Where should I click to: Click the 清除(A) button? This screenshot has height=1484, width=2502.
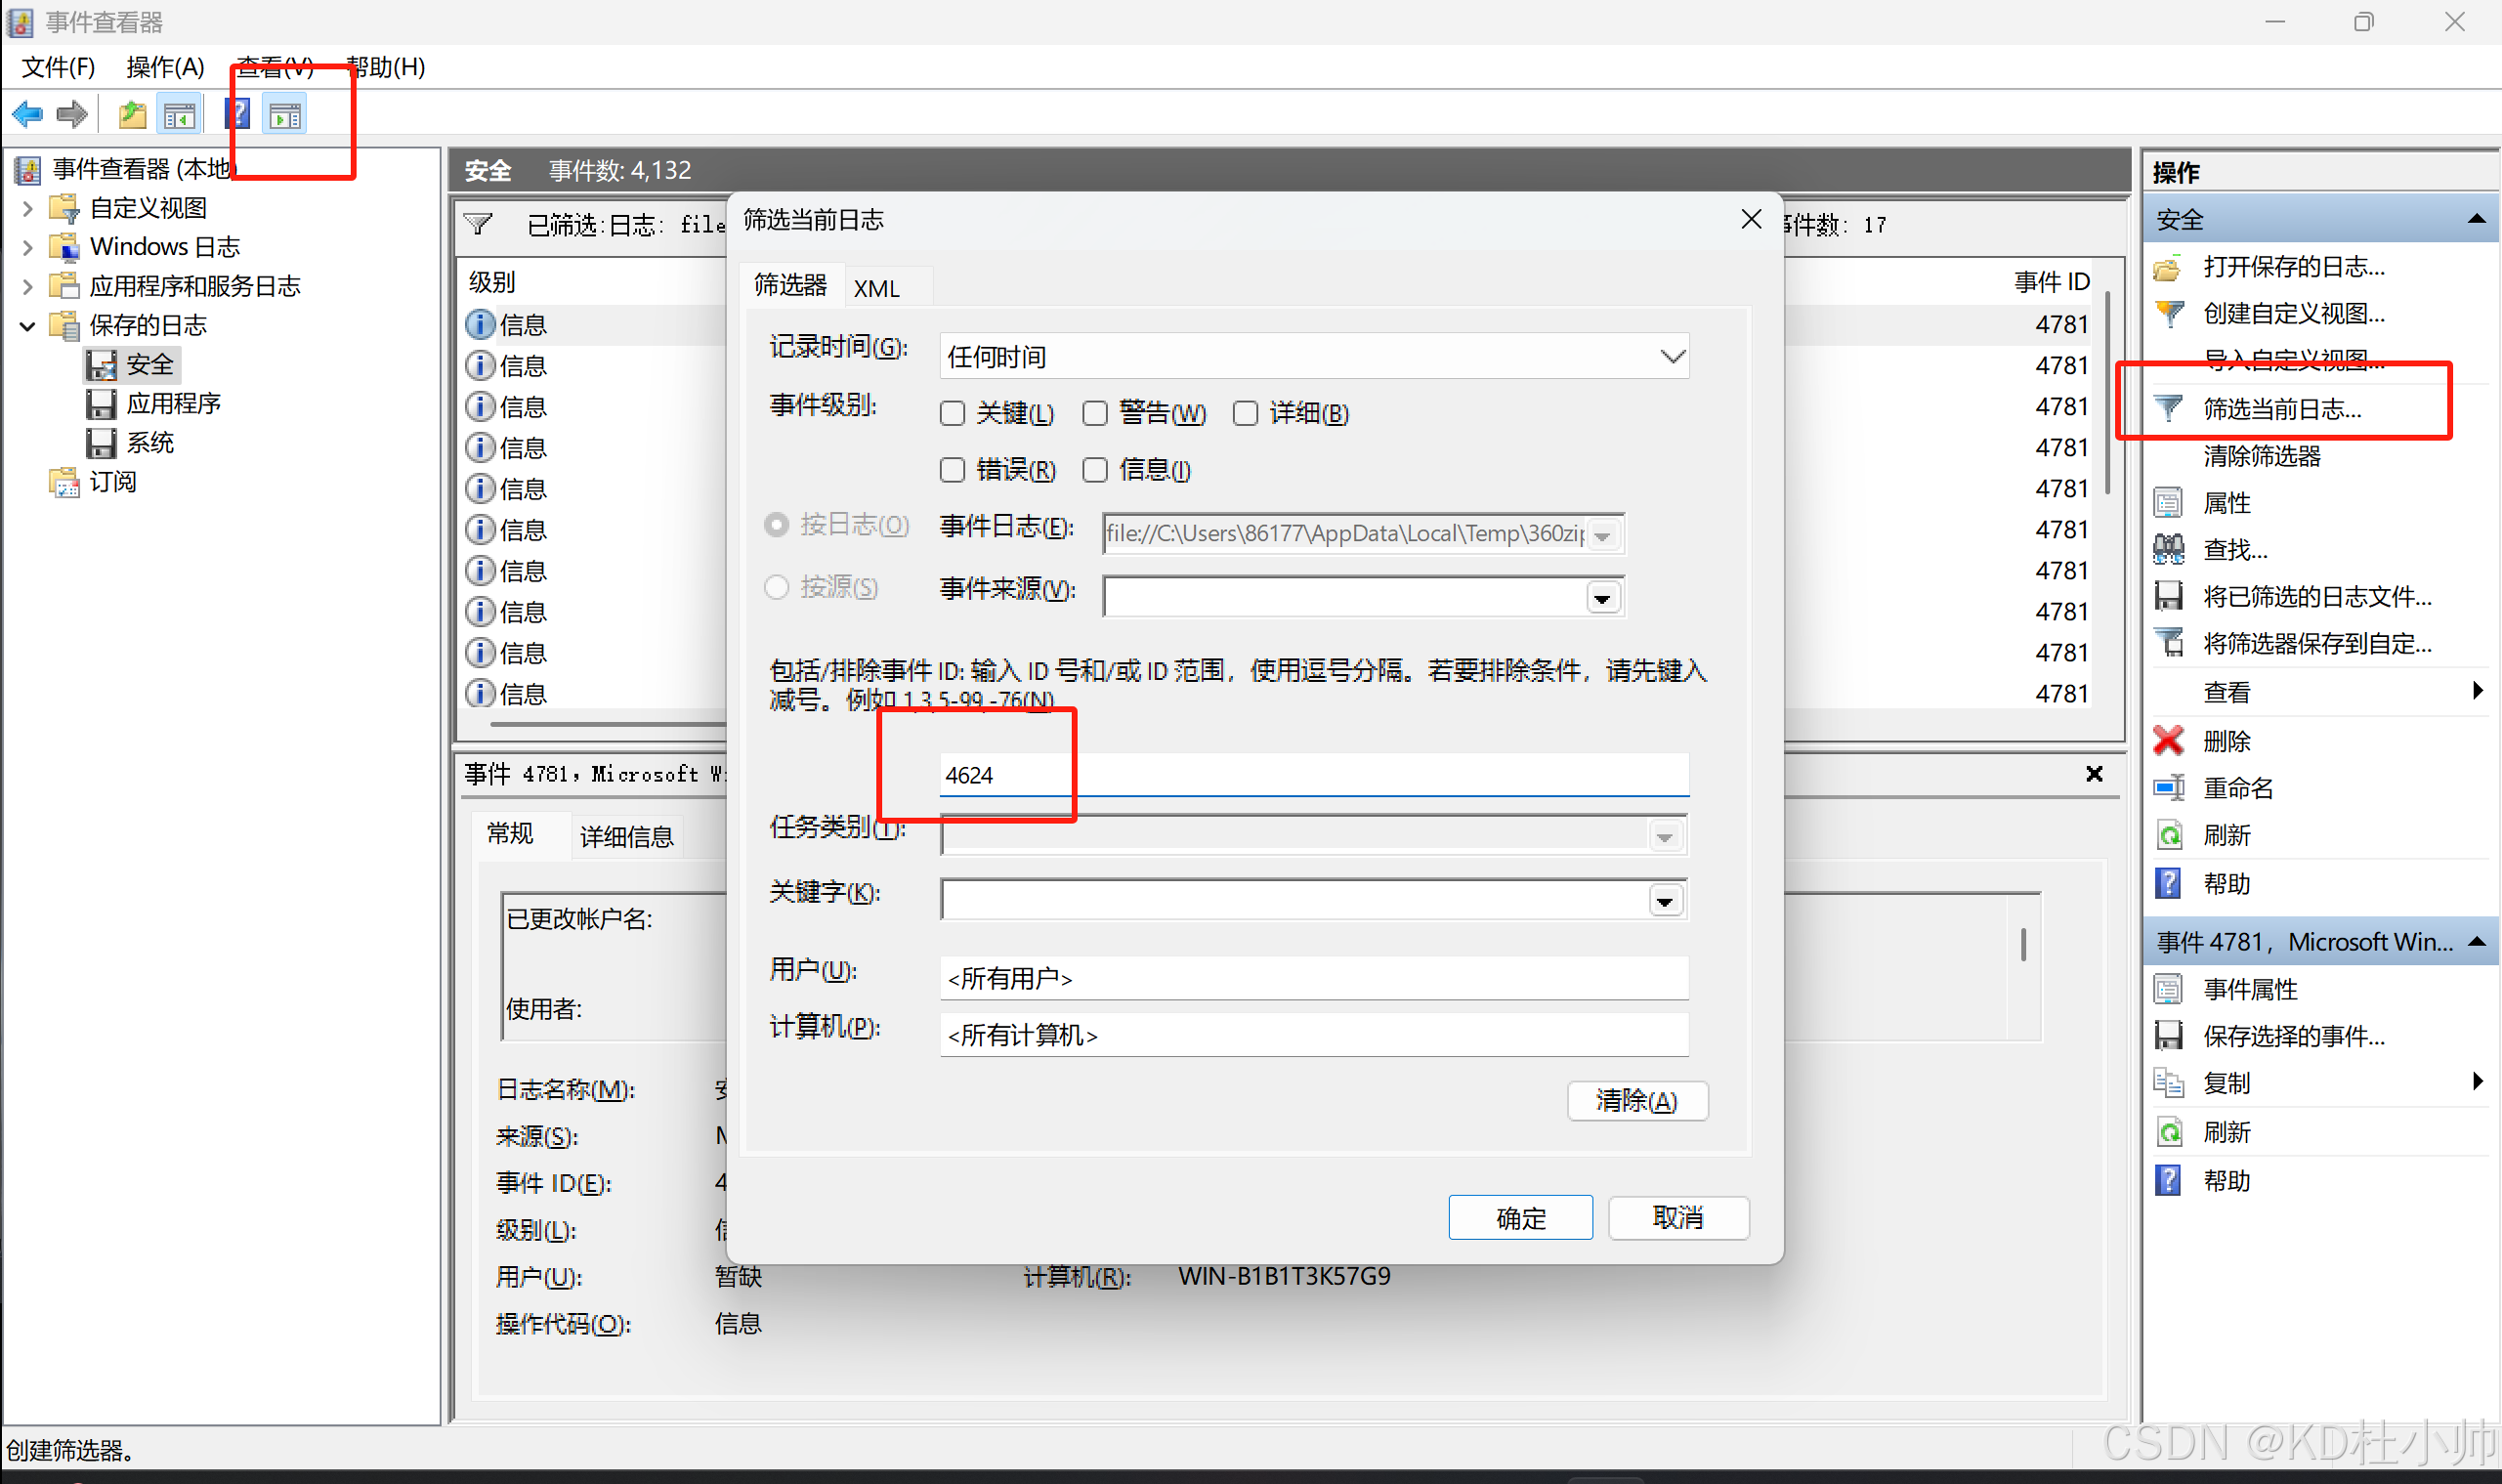coord(1636,1101)
